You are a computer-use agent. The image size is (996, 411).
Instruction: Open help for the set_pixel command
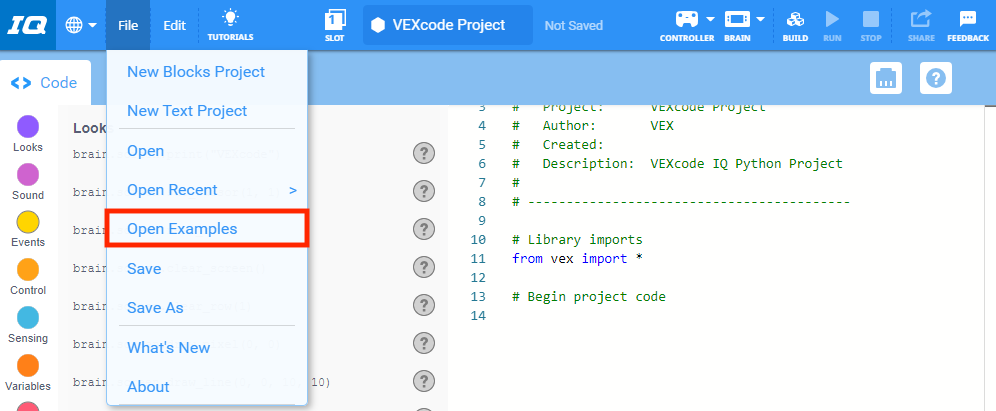coord(424,344)
